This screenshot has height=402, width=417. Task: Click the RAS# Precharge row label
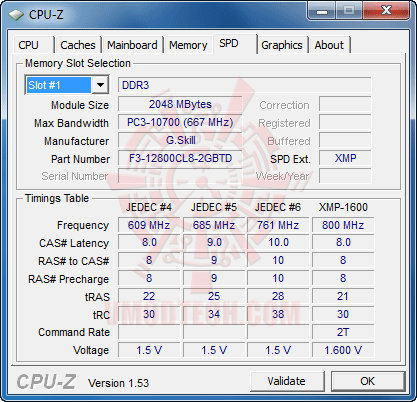point(68,279)
